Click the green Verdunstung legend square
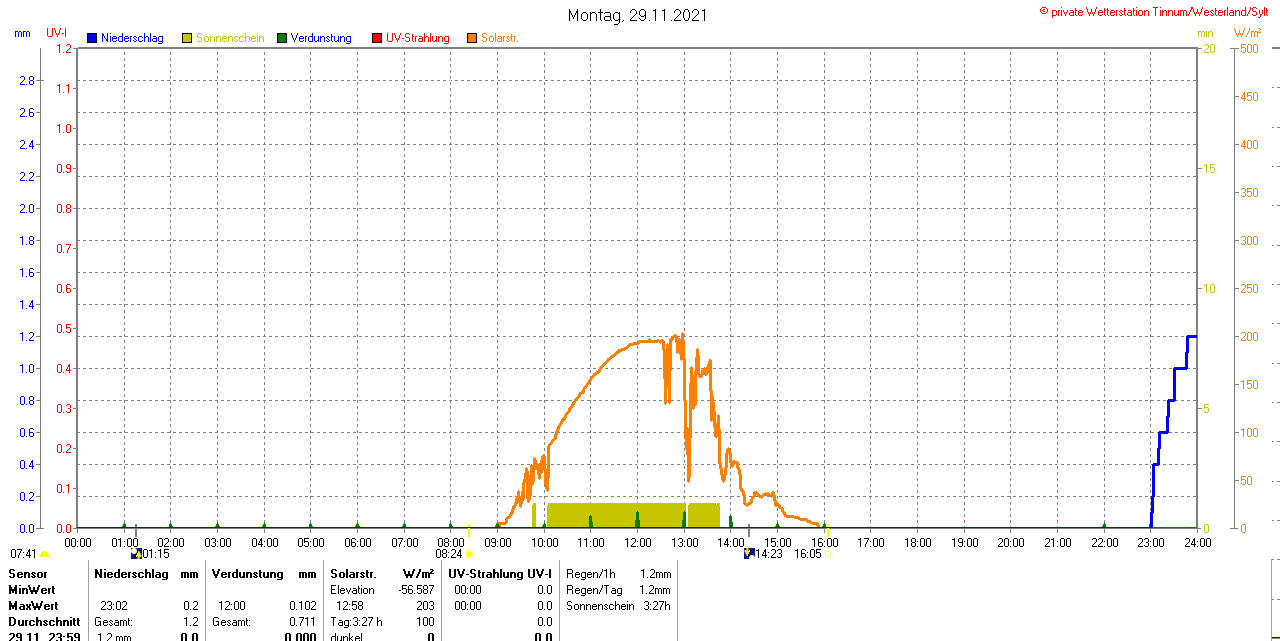 (282, 38)
